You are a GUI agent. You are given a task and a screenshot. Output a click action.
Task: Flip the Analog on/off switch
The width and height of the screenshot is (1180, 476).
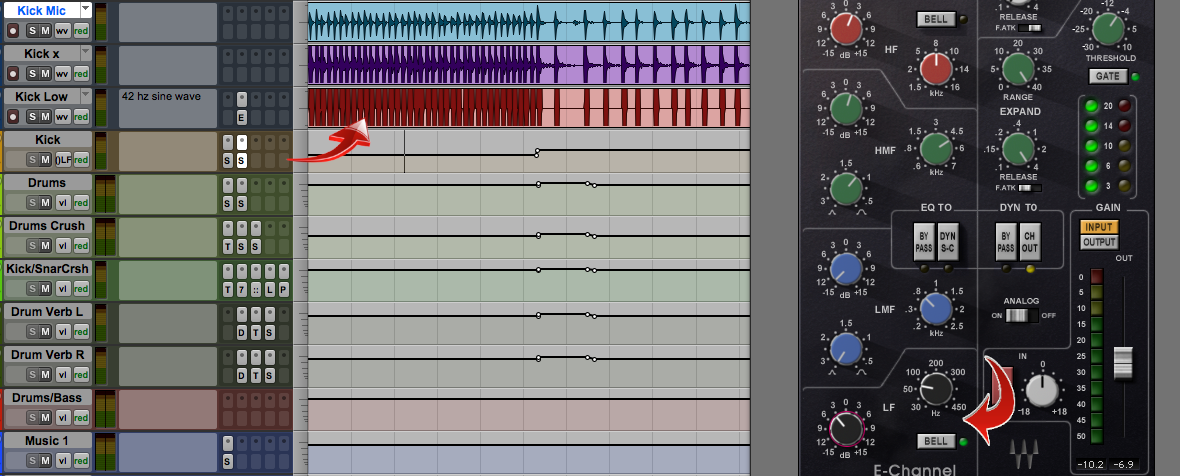[x=1018, y=316]
